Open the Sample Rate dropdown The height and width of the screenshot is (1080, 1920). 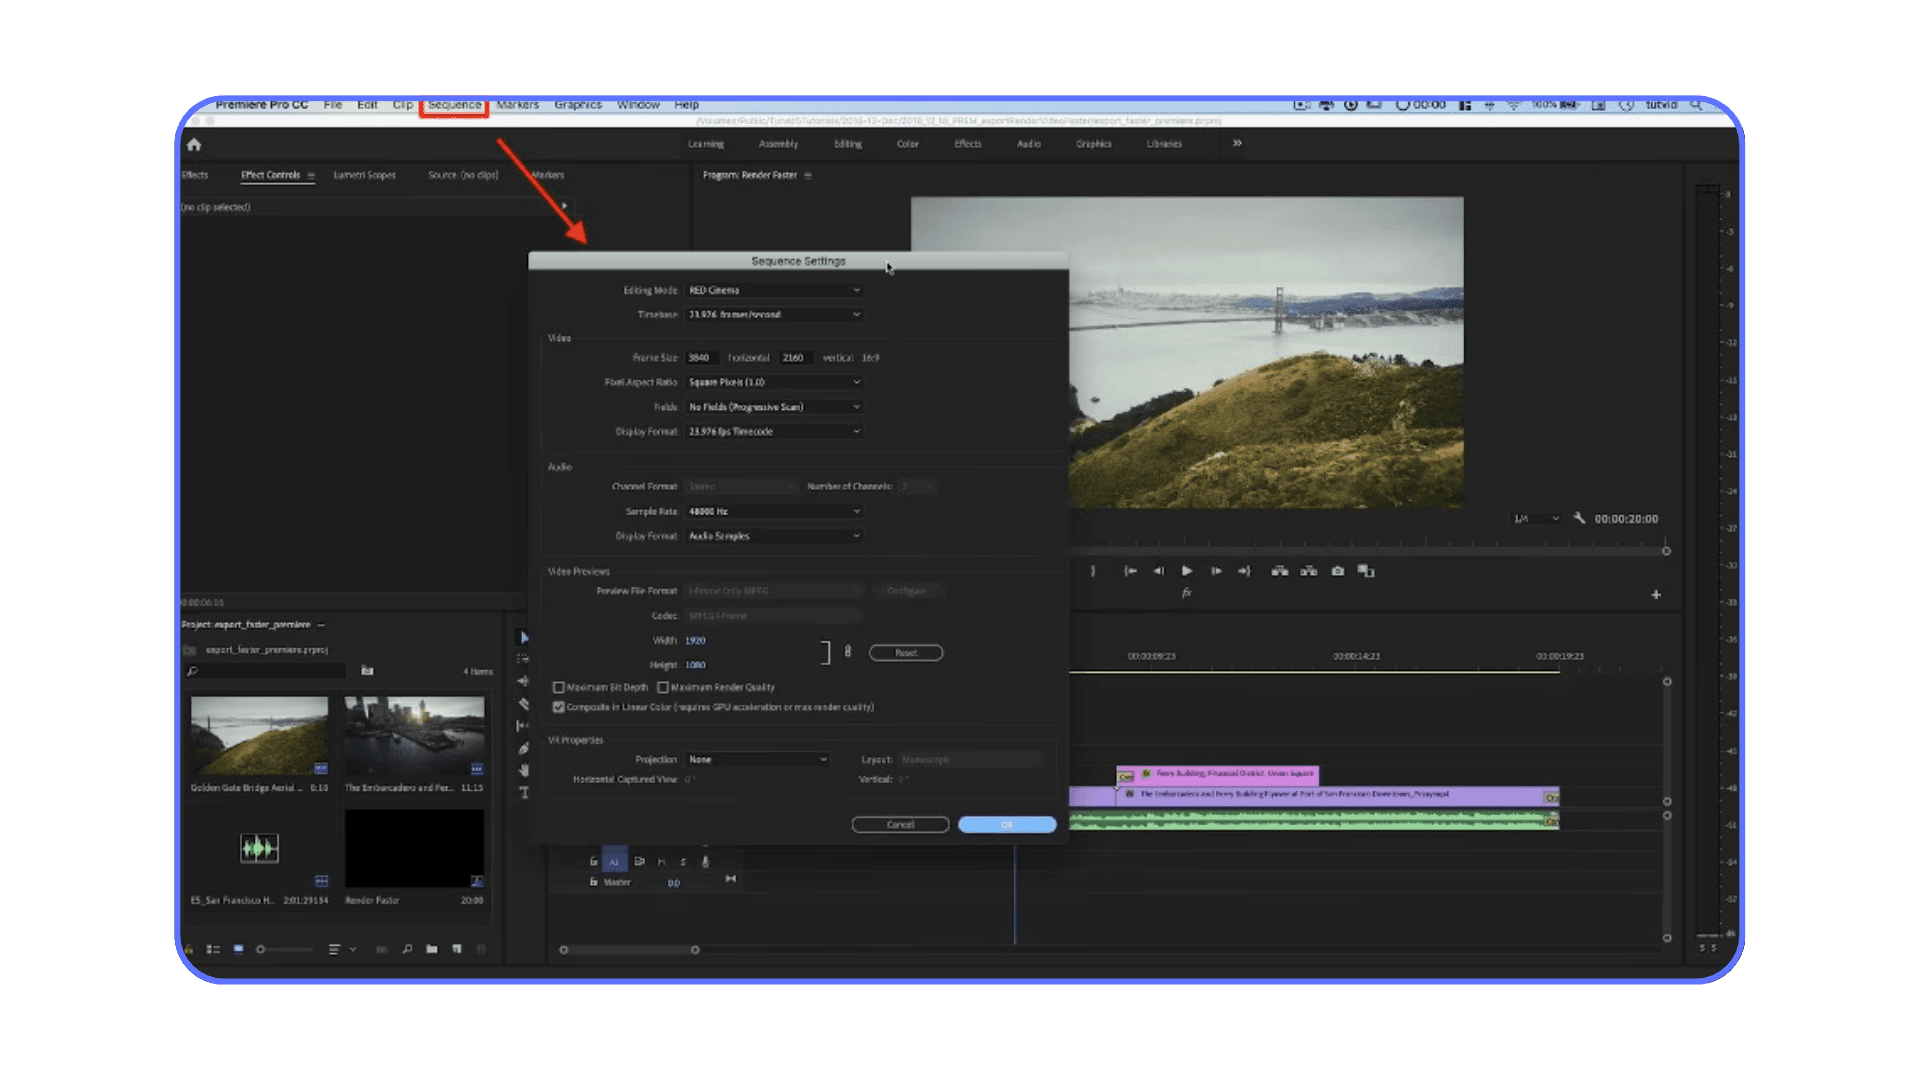pos(774,511)
